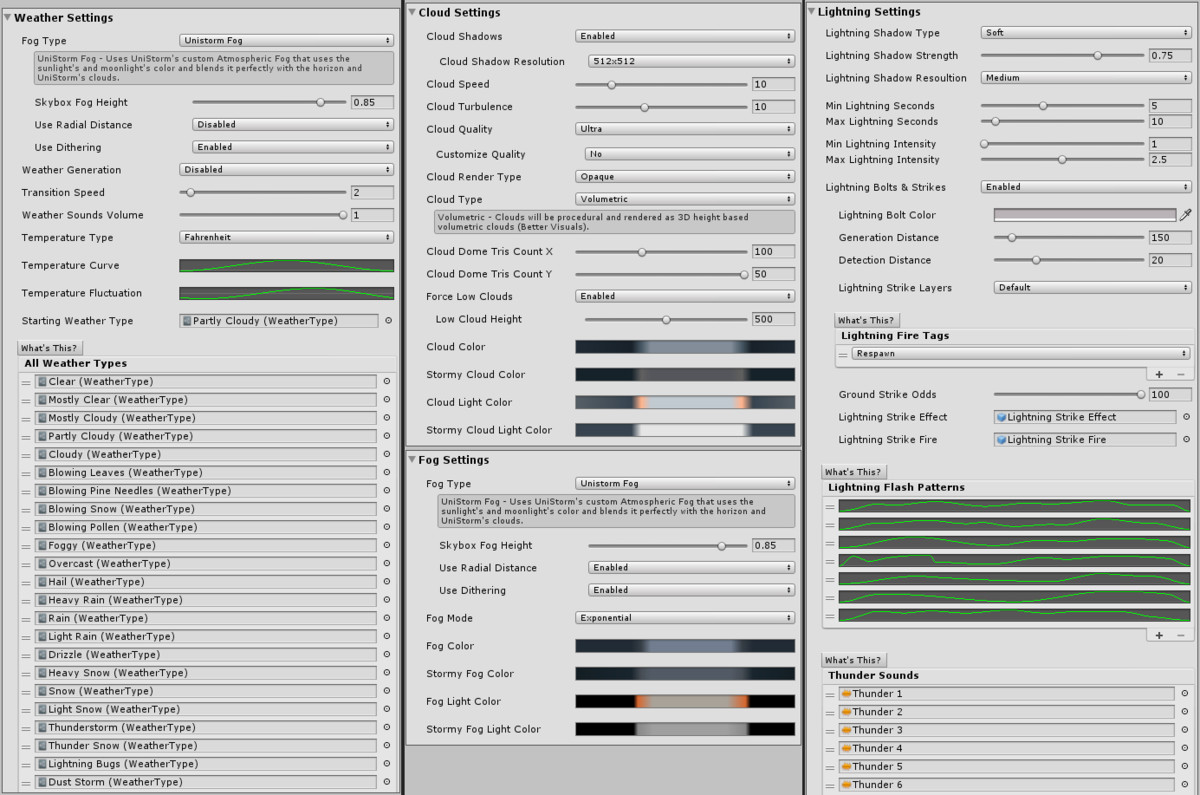Open the Temperature Type dropdown
Screen dimensions: 1200x795
pyautogui.click(x=286, y=238)
